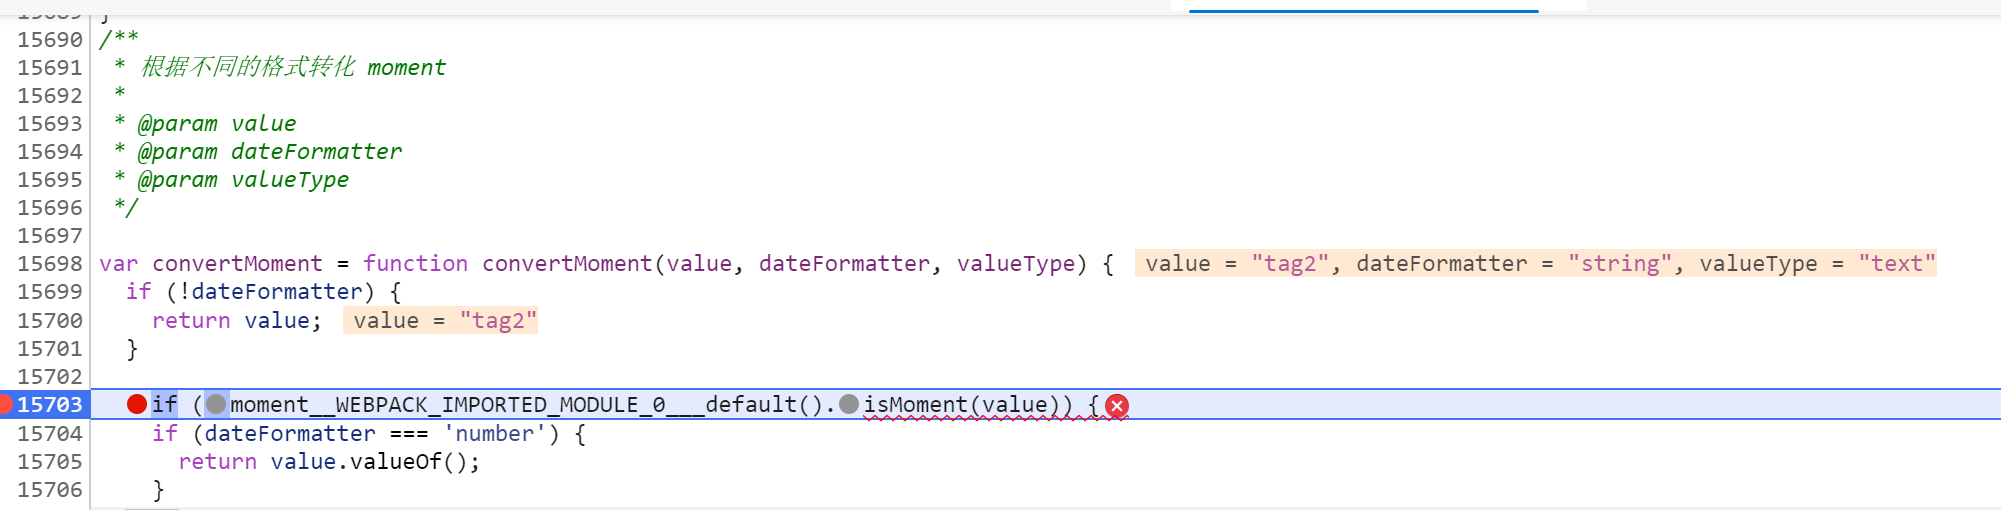This screenshot has width=2001, height=510.
Task: Click return value; statement on line 15700
Action: tap(237, 320)
